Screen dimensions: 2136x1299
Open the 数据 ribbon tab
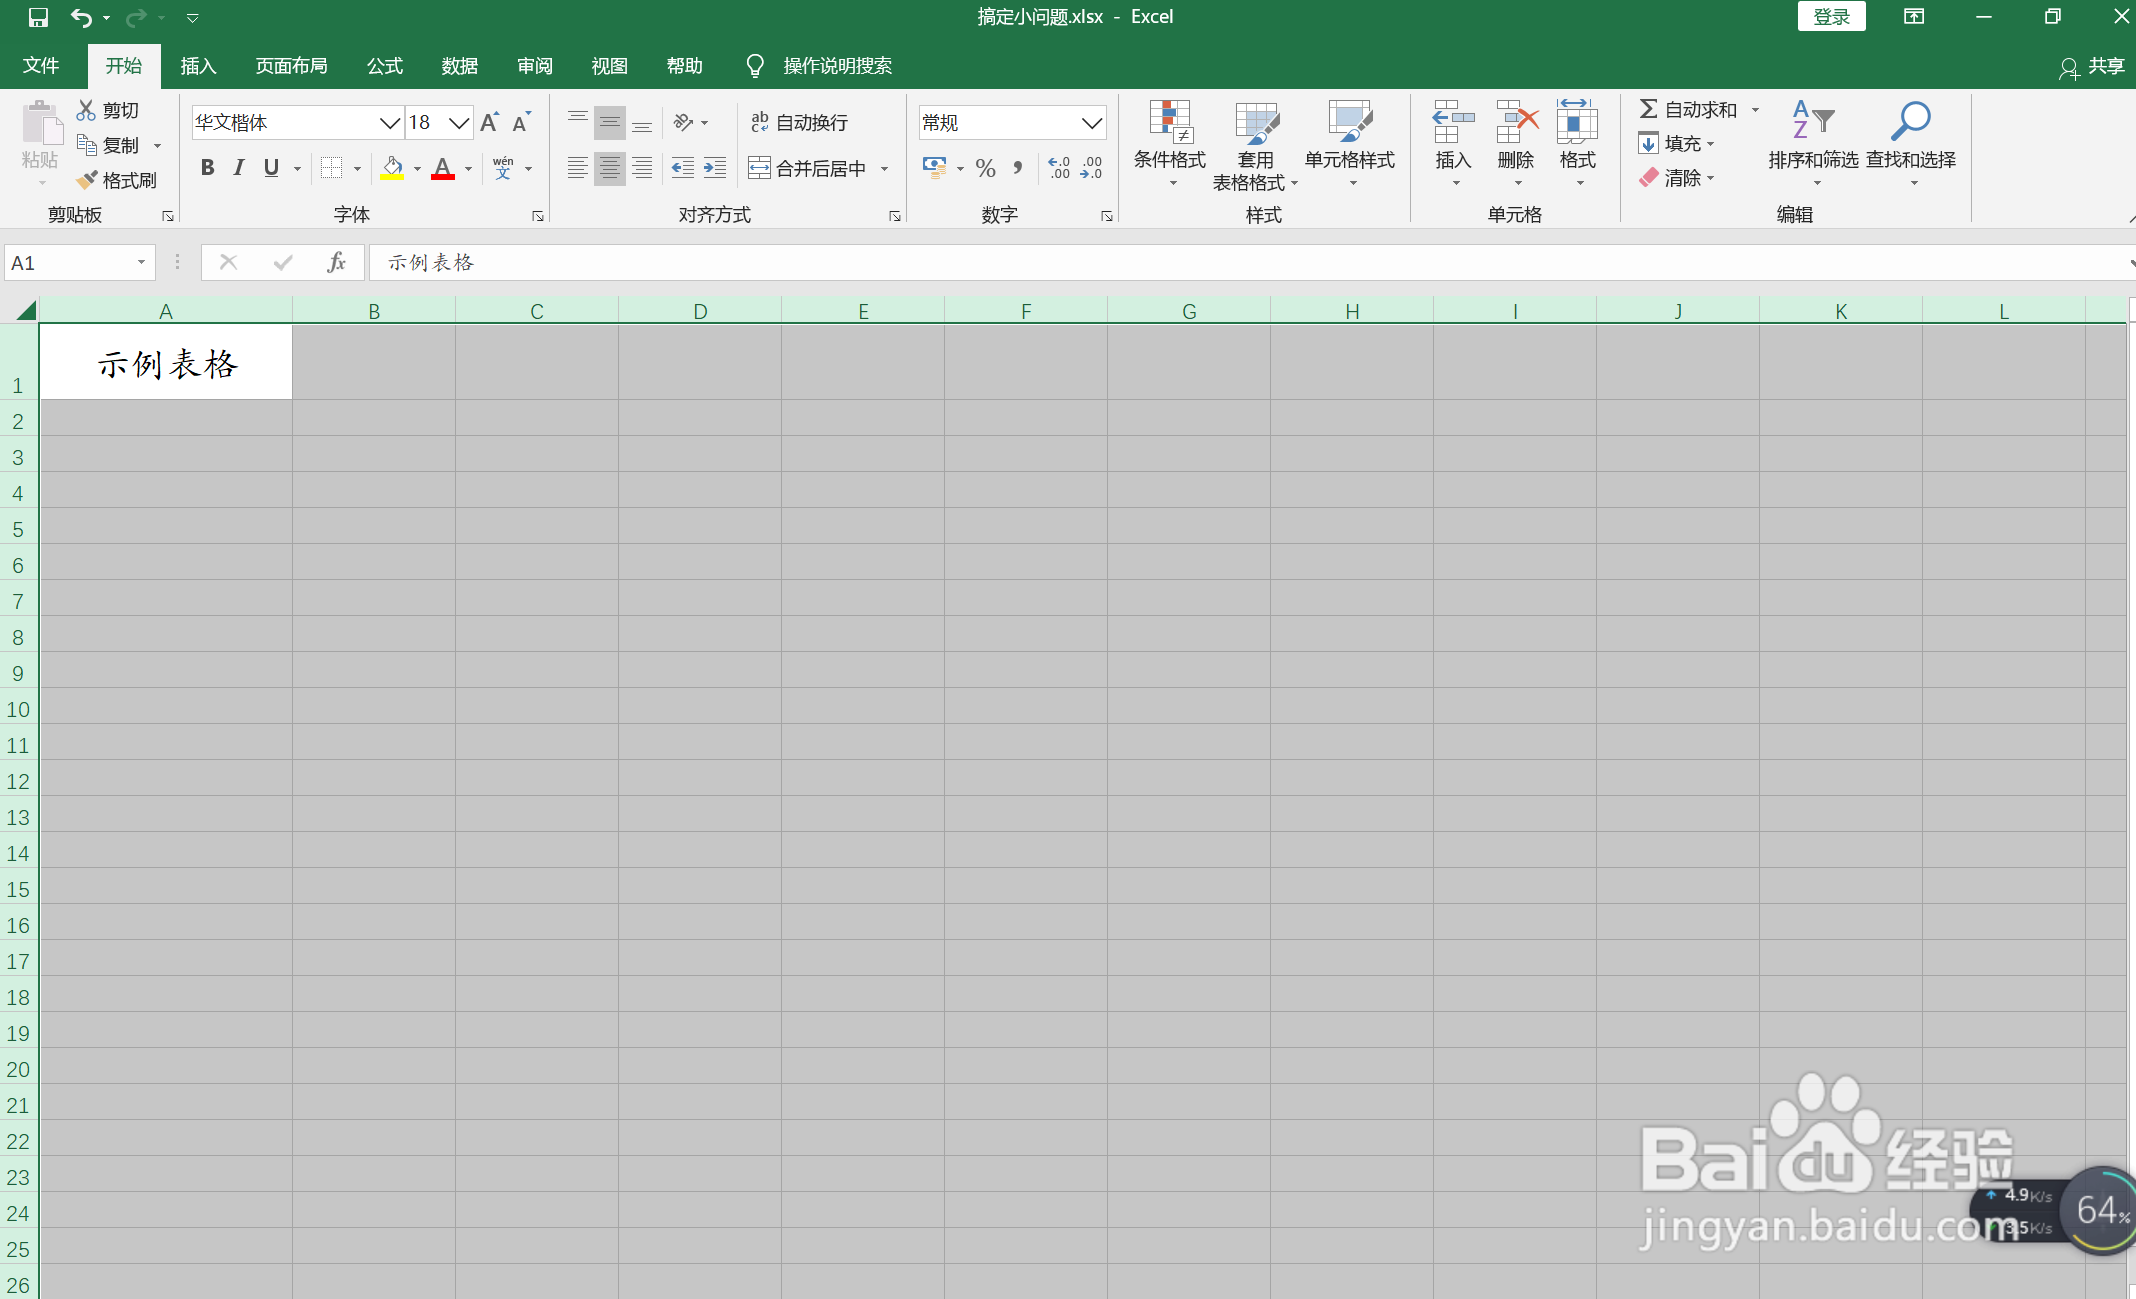point(459,66)
